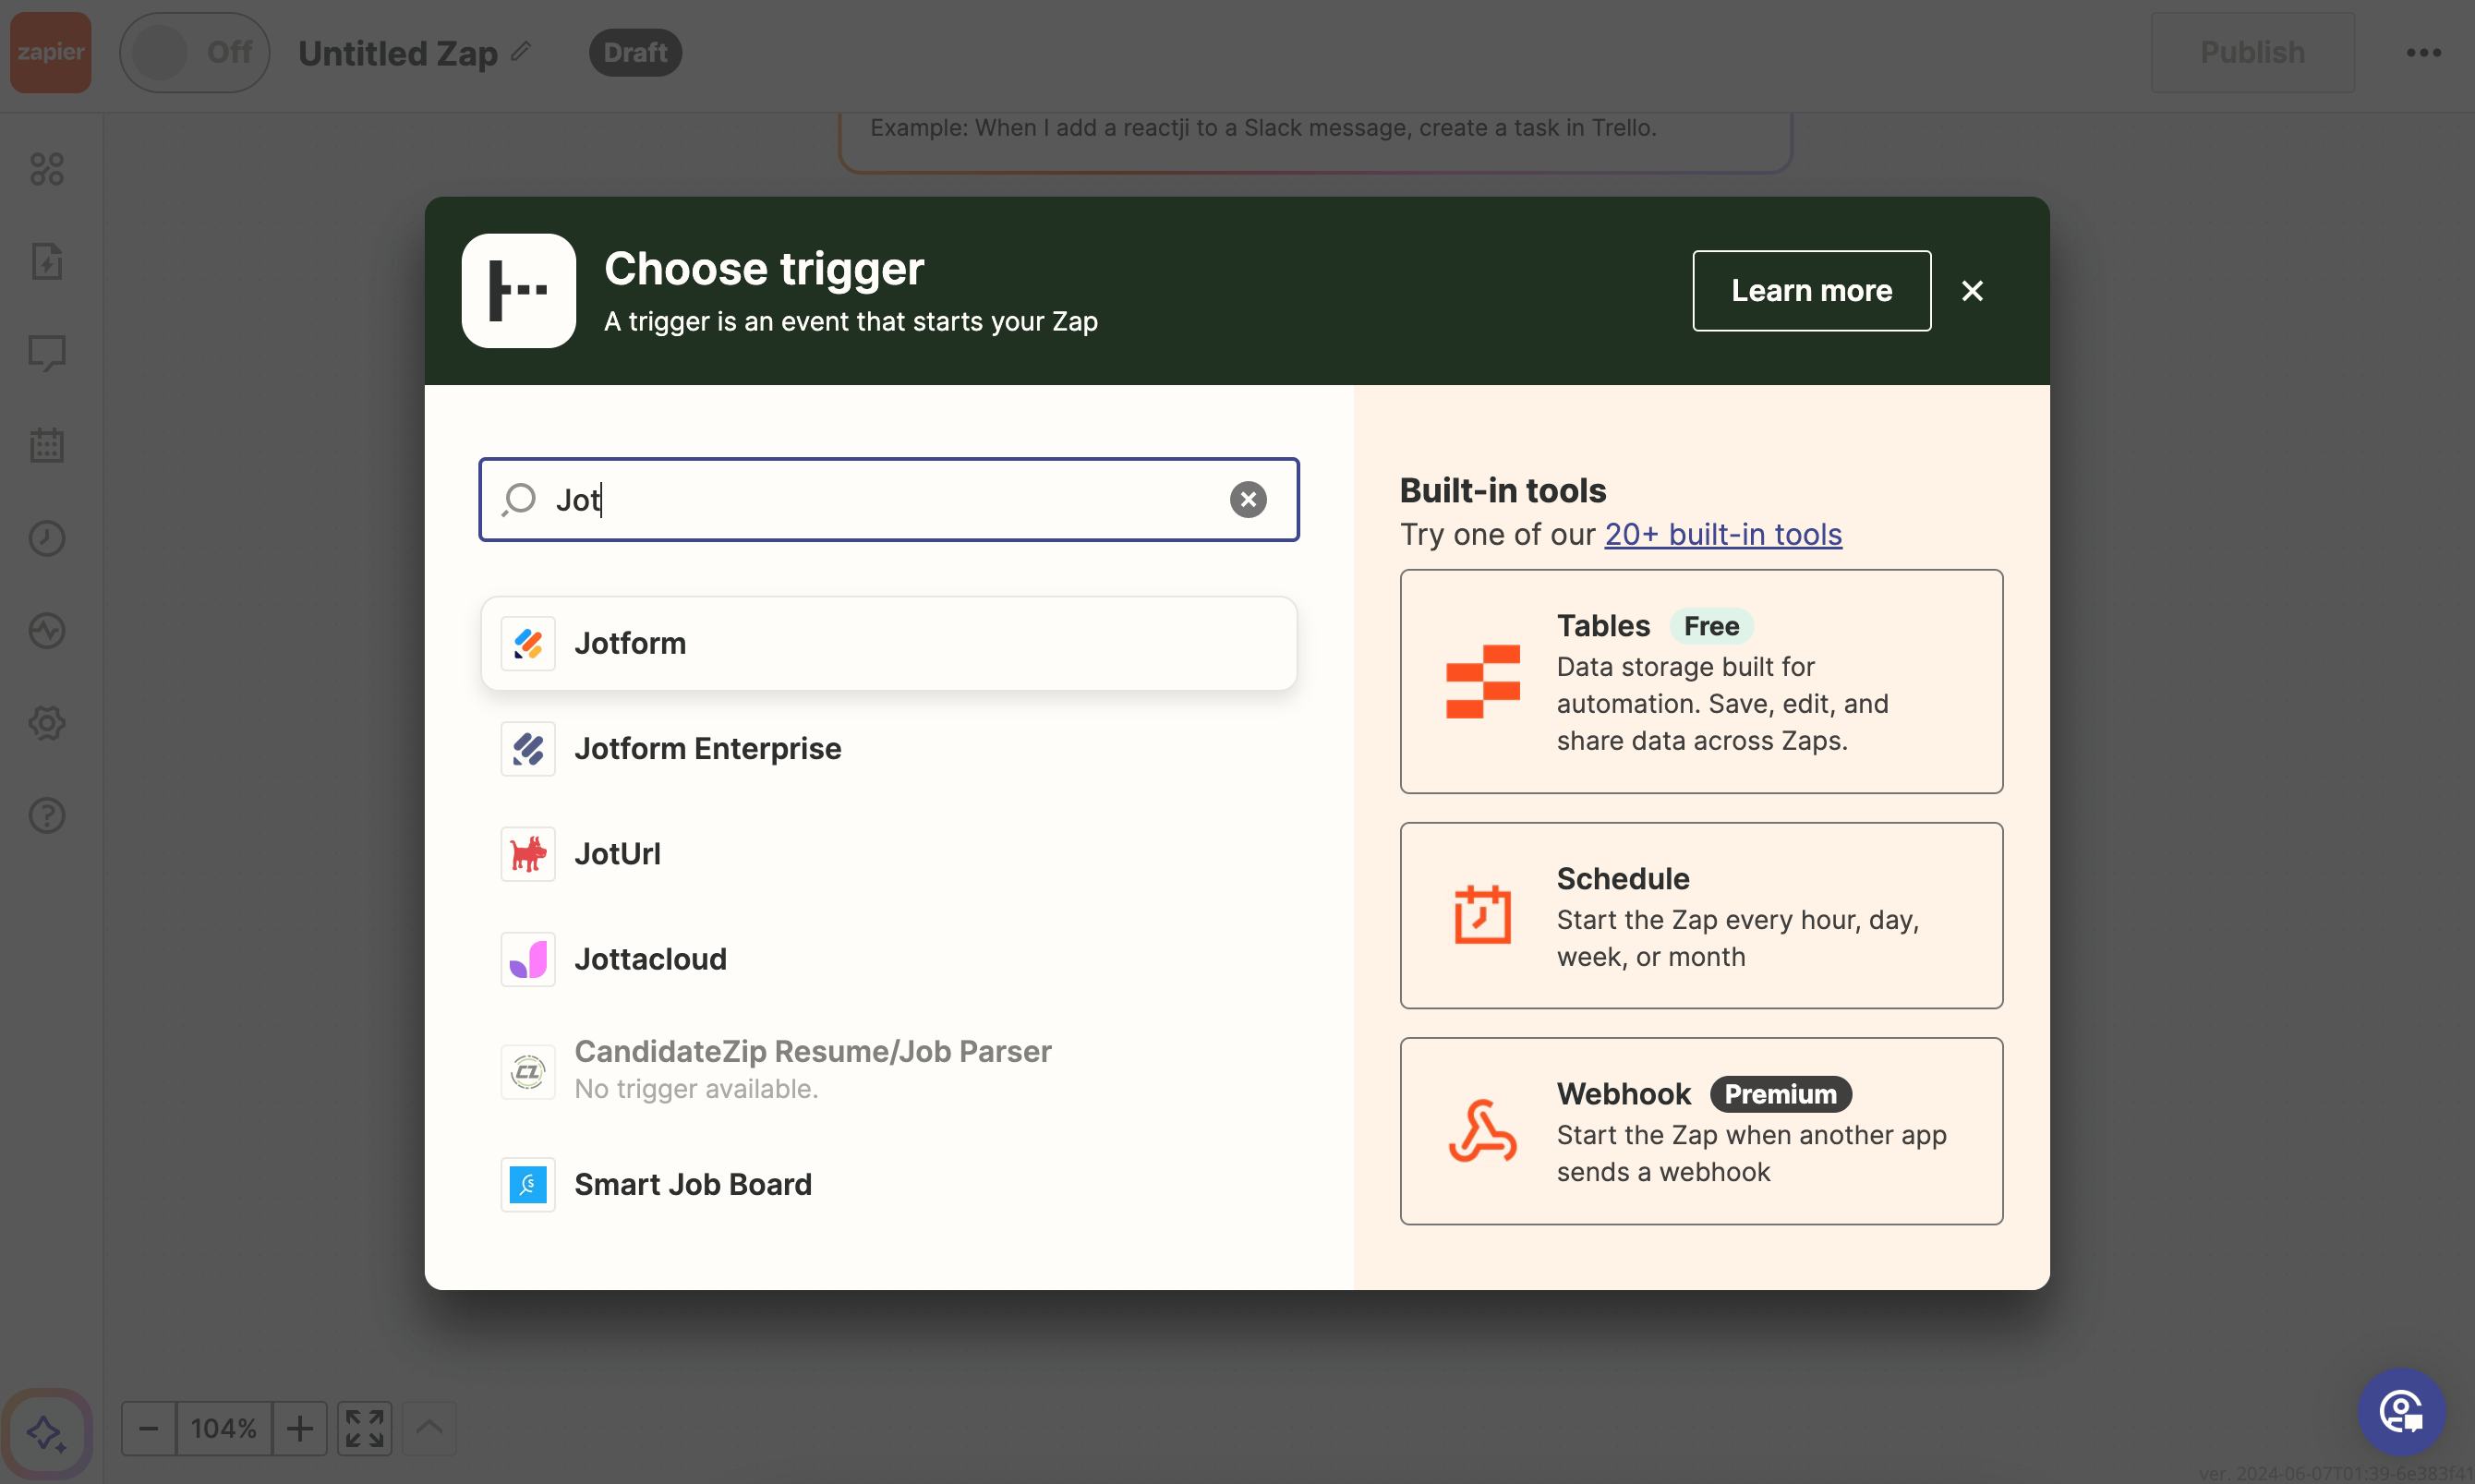Select Jotform from search results
The image size is (2475, 1484).
889,643
